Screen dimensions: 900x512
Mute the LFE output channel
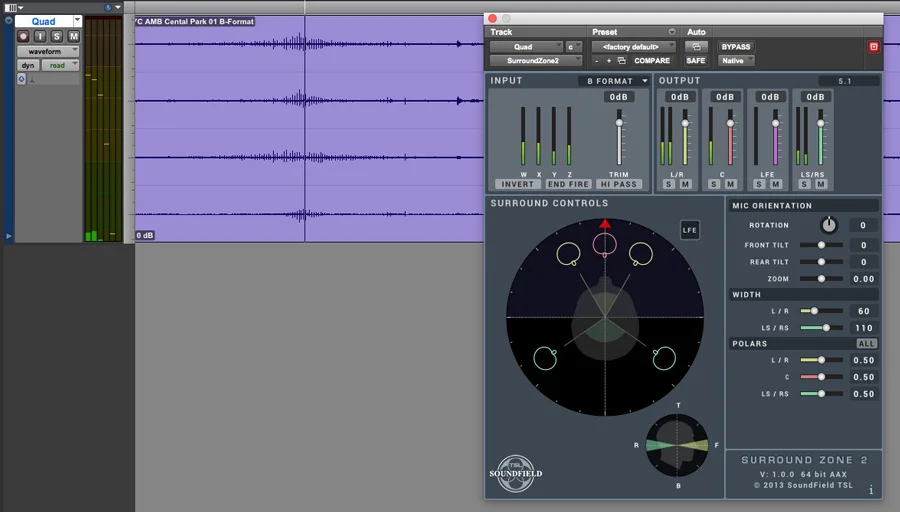click(776, 184)
